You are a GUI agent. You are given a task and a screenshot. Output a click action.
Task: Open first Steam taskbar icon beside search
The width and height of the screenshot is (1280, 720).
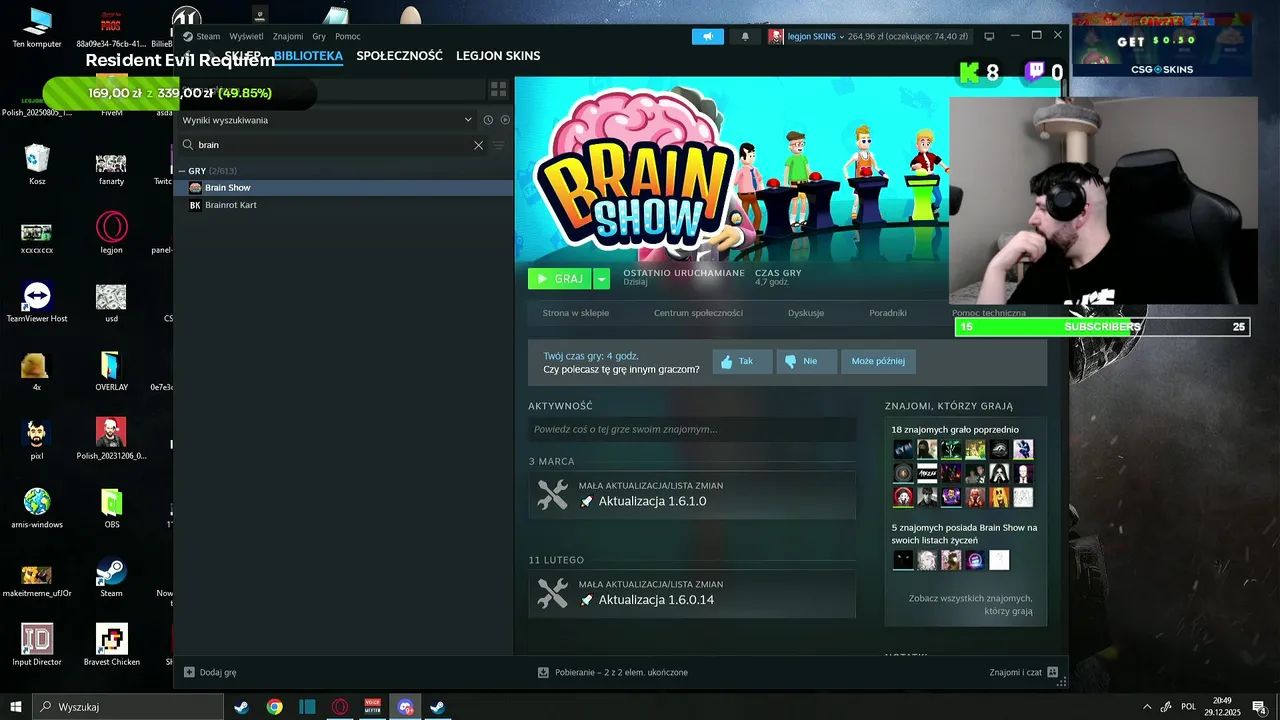241,707
